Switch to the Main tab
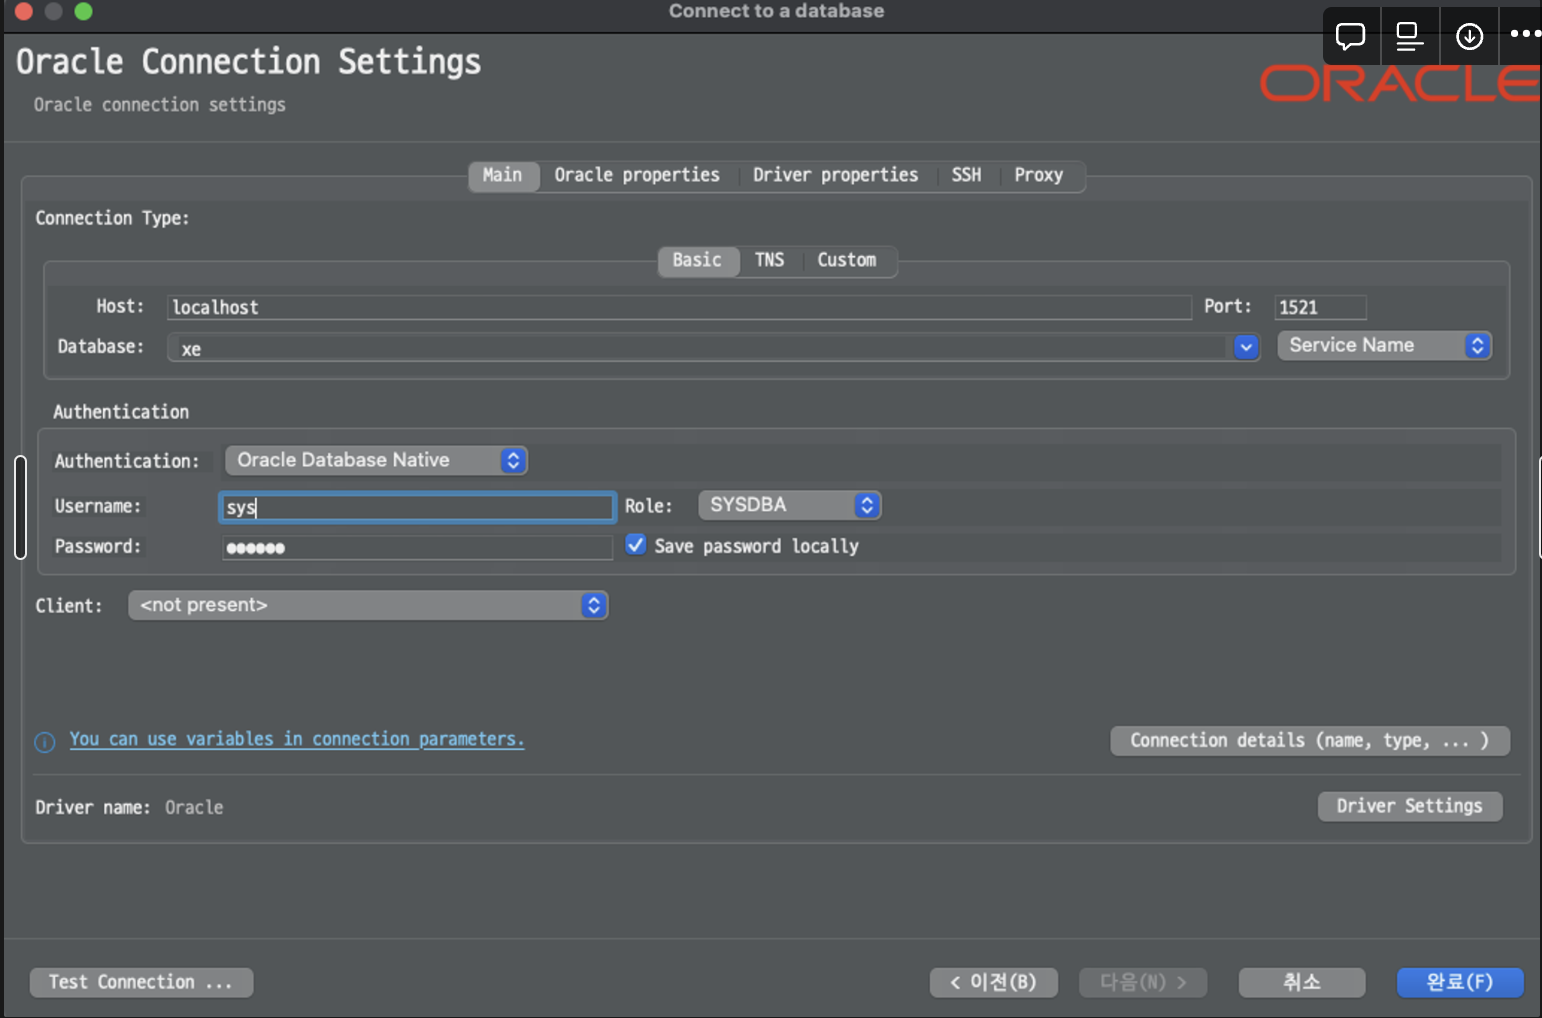Image resolution: width=1542 pixels, height=1018 pixels. tap(503, 175)
